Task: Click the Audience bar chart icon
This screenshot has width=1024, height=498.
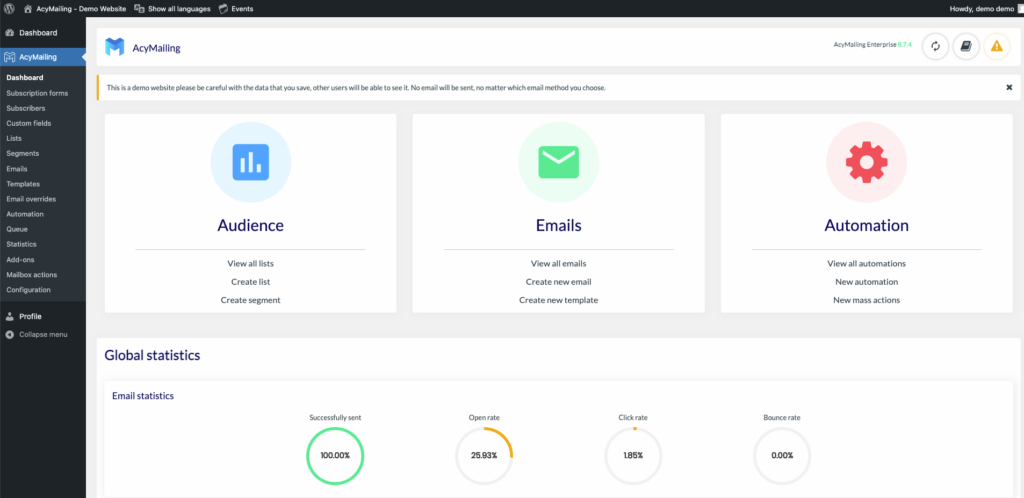Action: pyautogui.click(x=251, y=162)
